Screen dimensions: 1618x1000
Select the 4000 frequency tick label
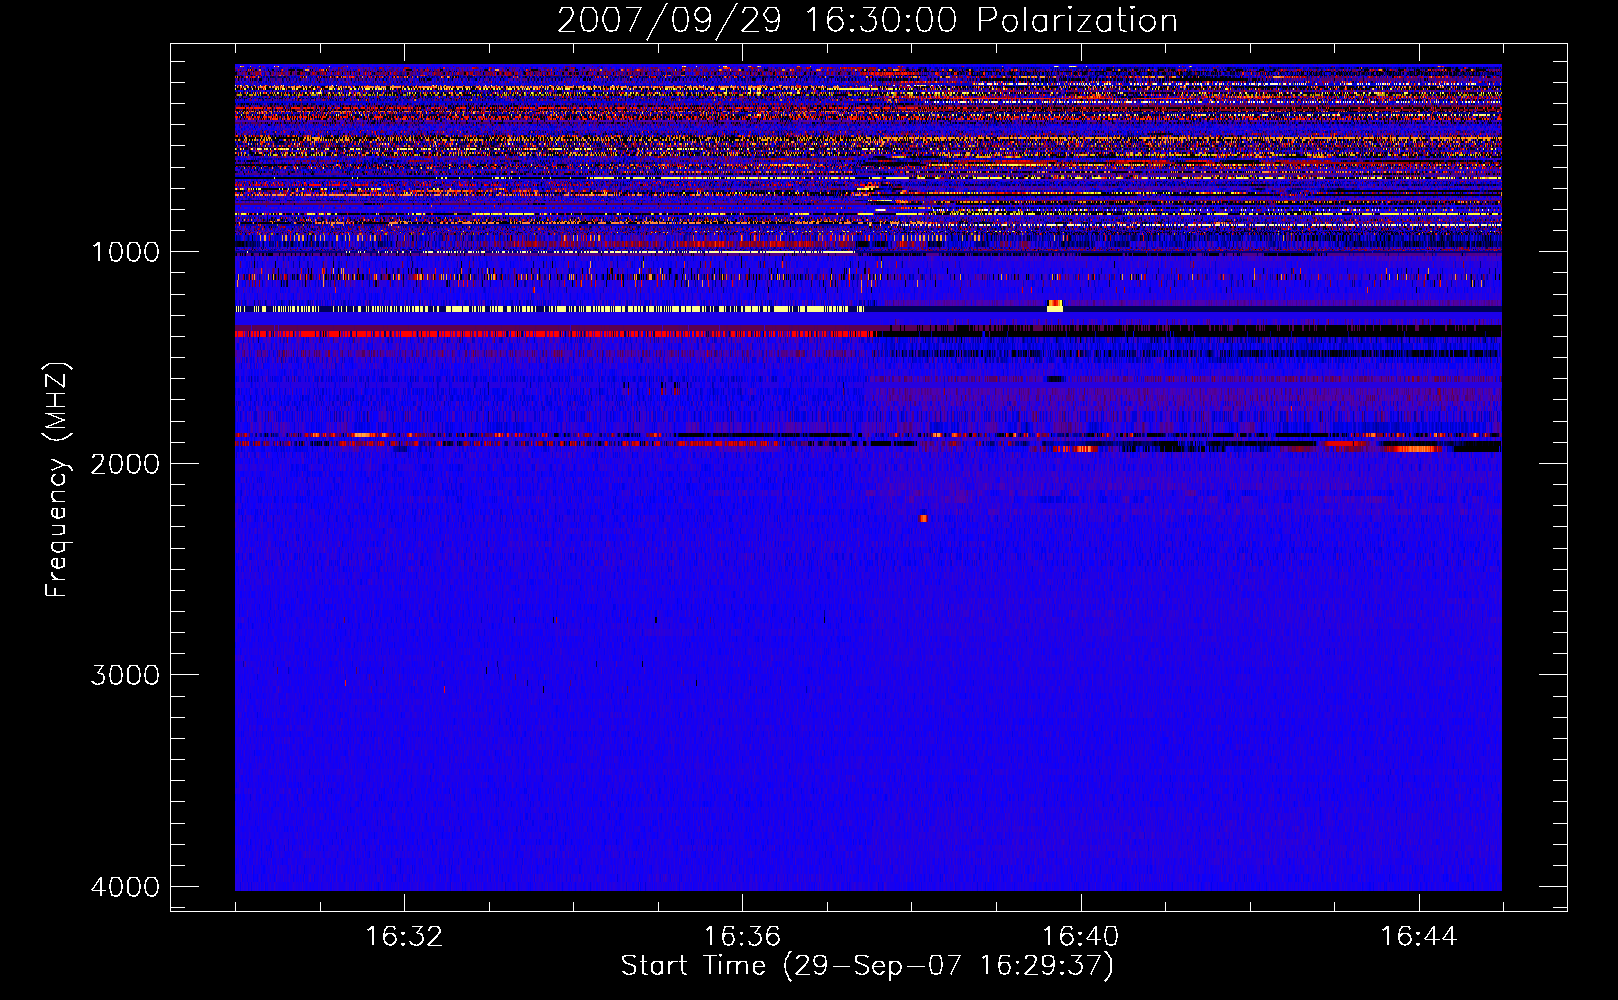point(125,886)
